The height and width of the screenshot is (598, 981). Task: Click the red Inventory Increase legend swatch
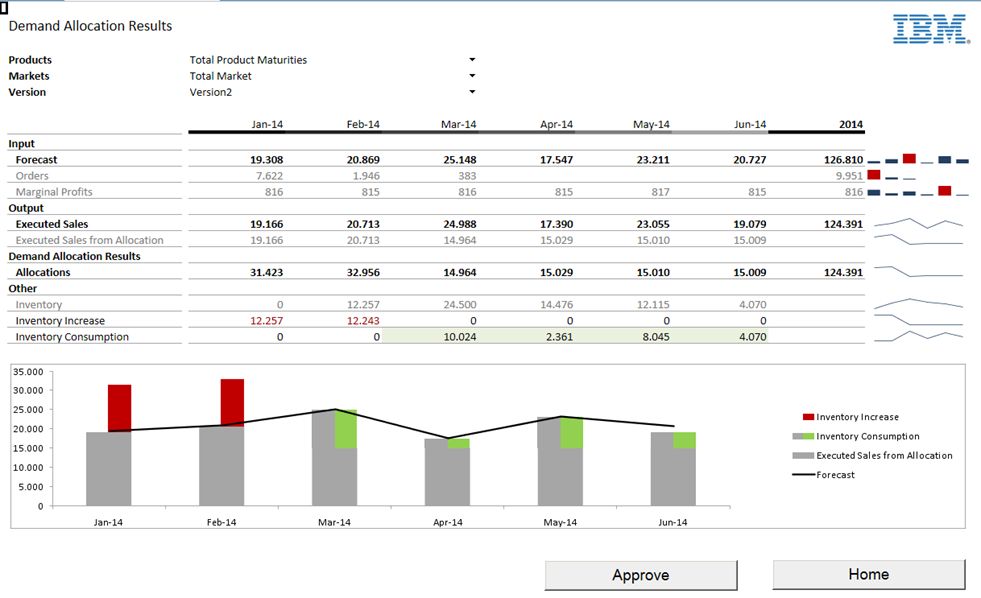tap(808, 417)
